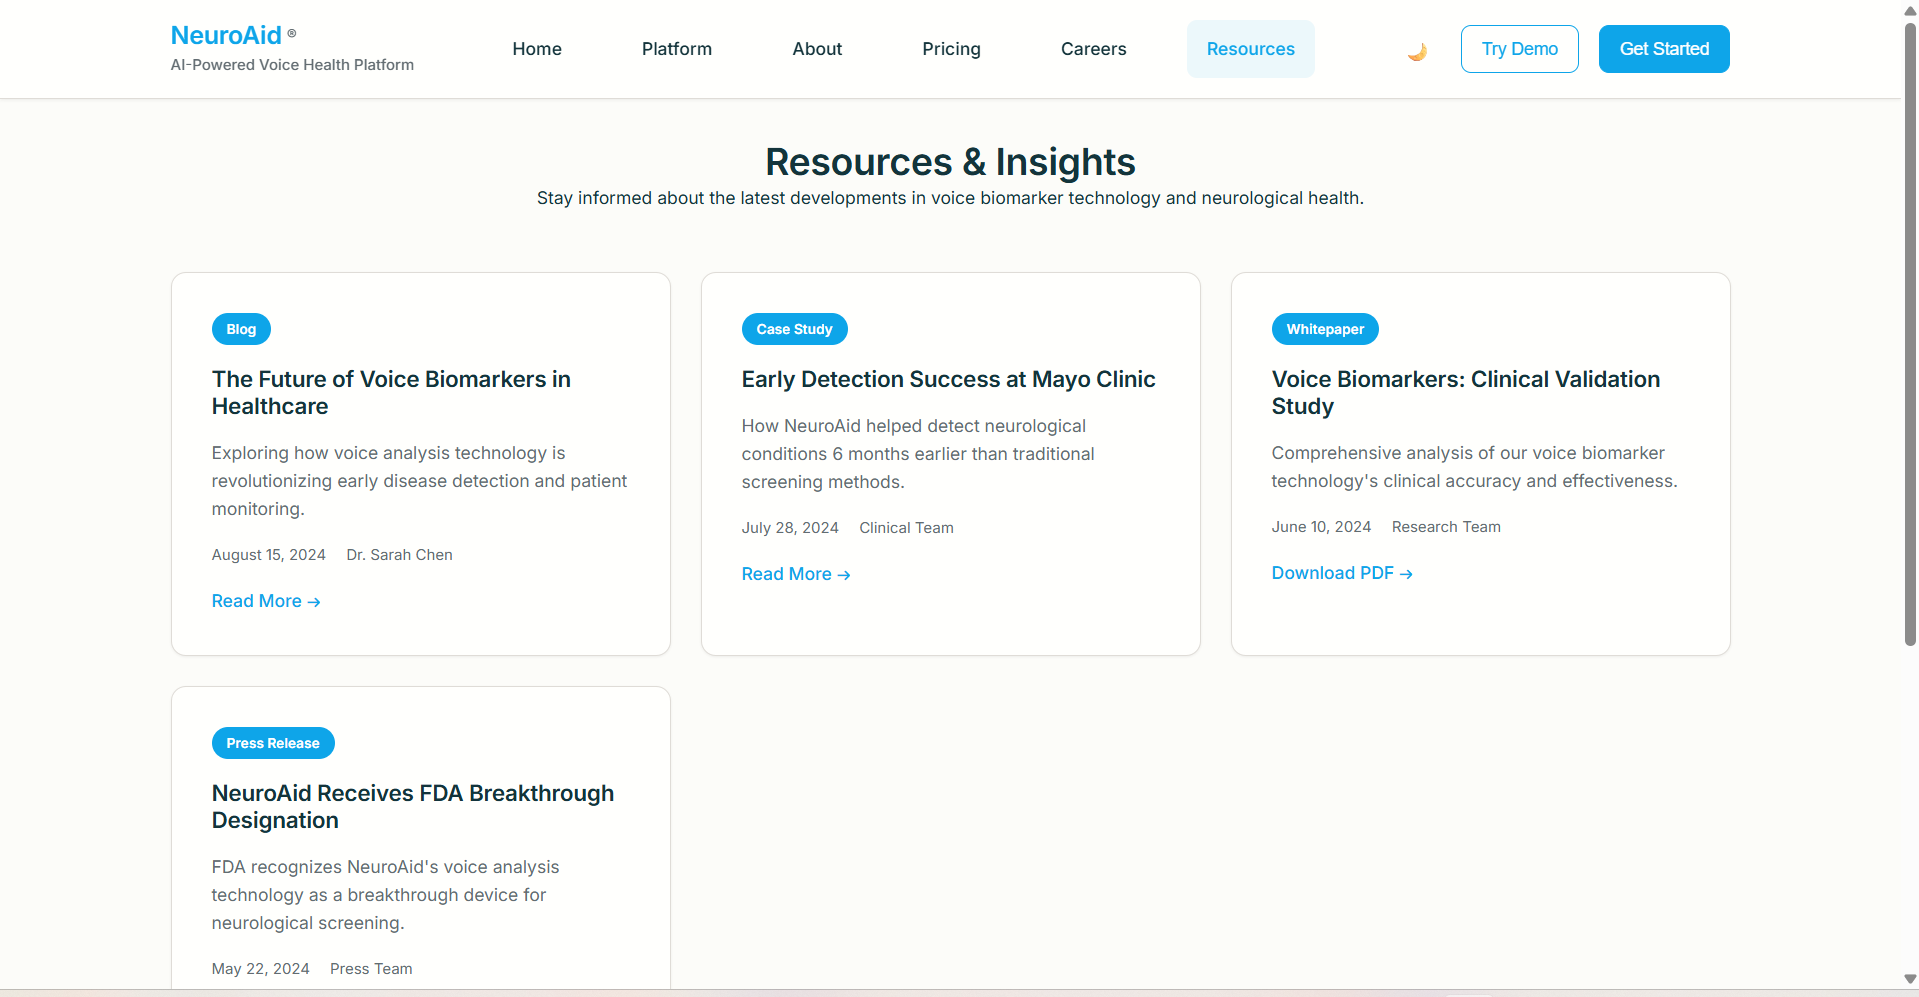This screenshot has width=1919, height=997.
Task: Click the 'AI-Powered Voice Health Platform' tagline
Action: coord(292,65)
